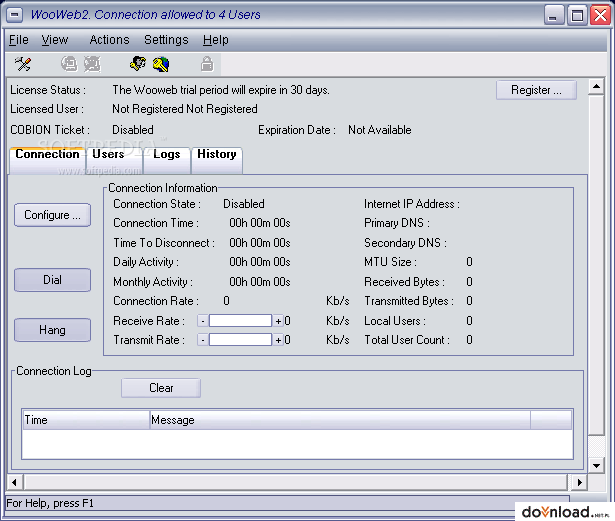Screen dimensions: 615x521
Task: Click the 'Connection State :' label
Action: click(157, 204)
